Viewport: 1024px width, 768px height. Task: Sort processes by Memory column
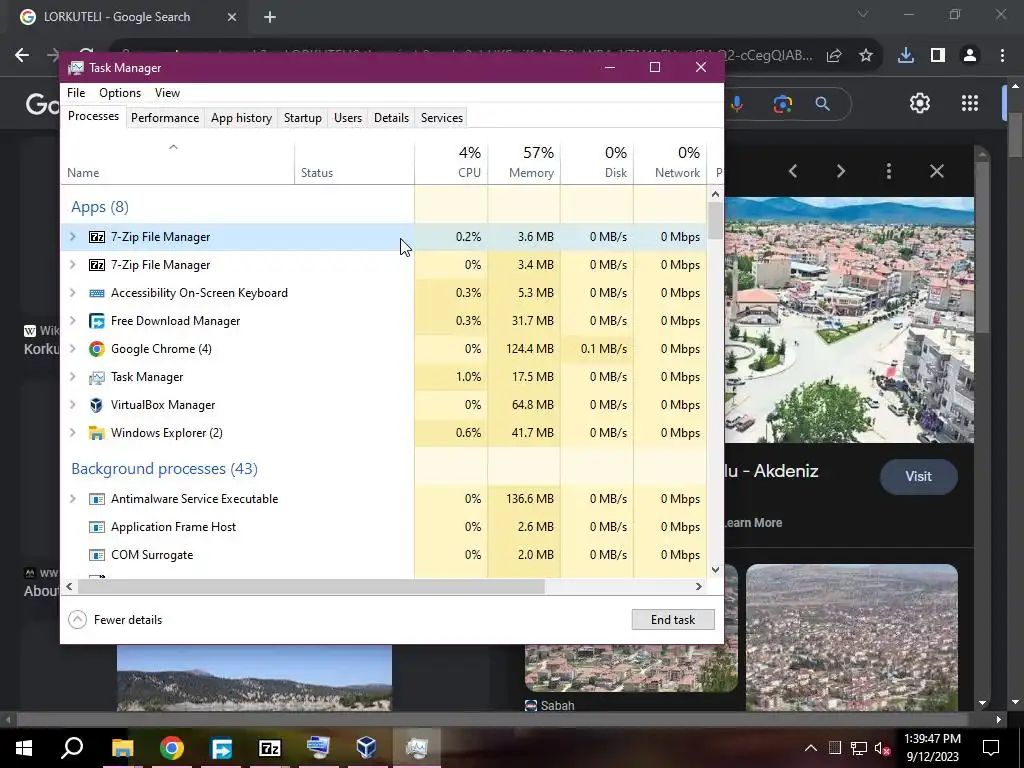coord(524,162)
